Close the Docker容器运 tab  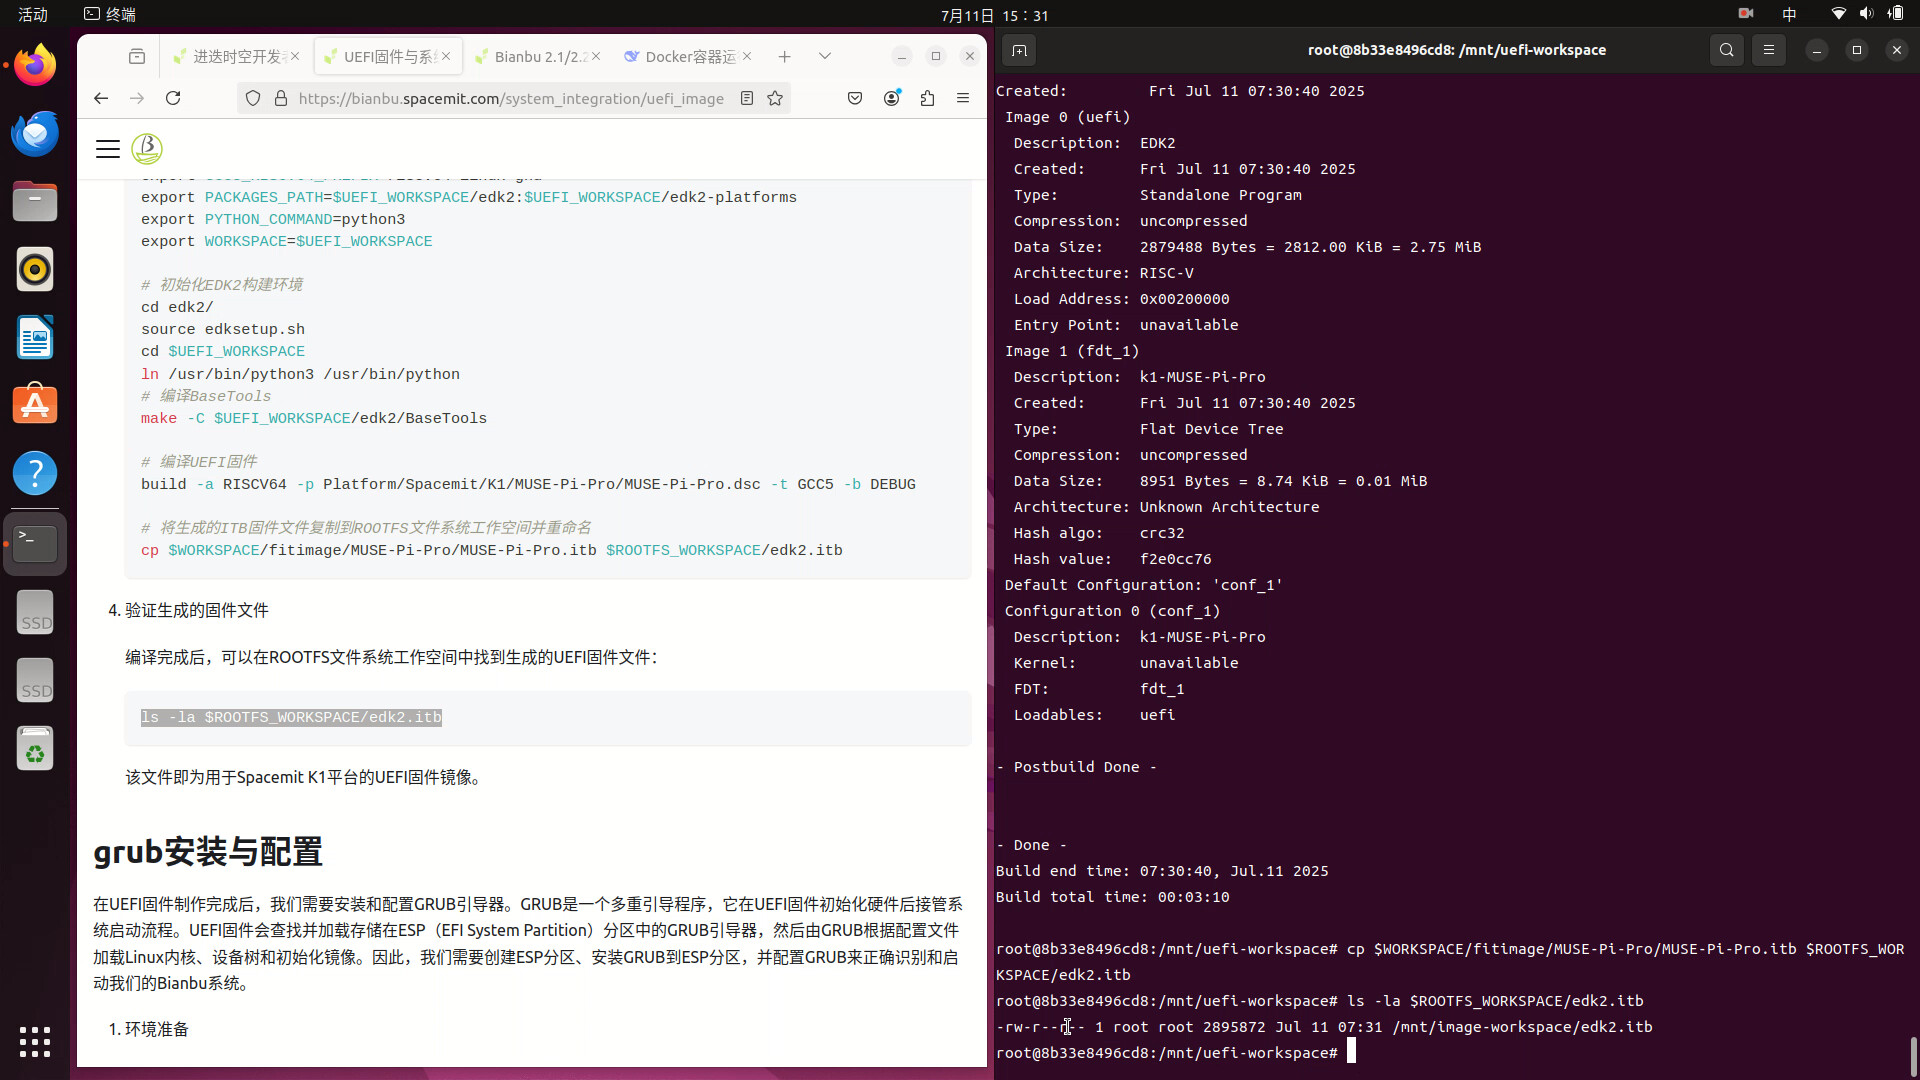tap(747, 56)
